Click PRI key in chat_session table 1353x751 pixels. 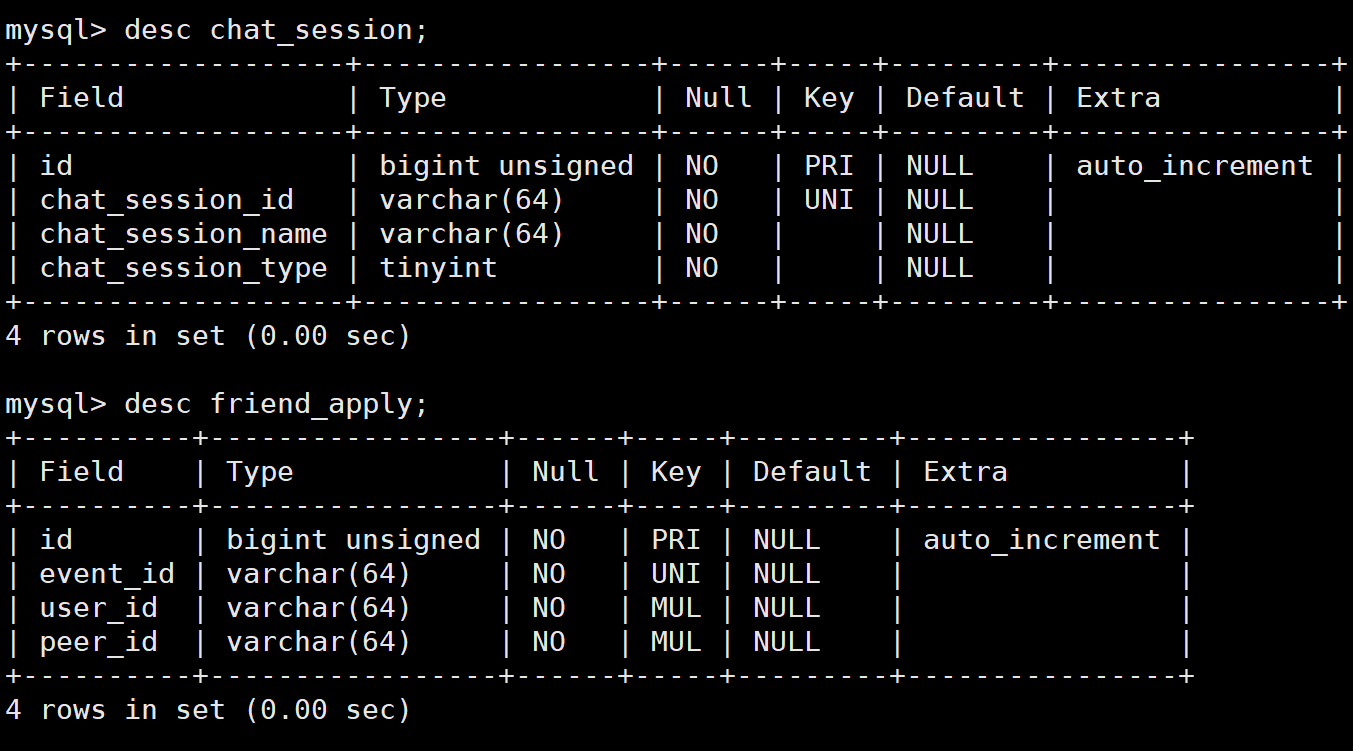click(x=829, y=166)
